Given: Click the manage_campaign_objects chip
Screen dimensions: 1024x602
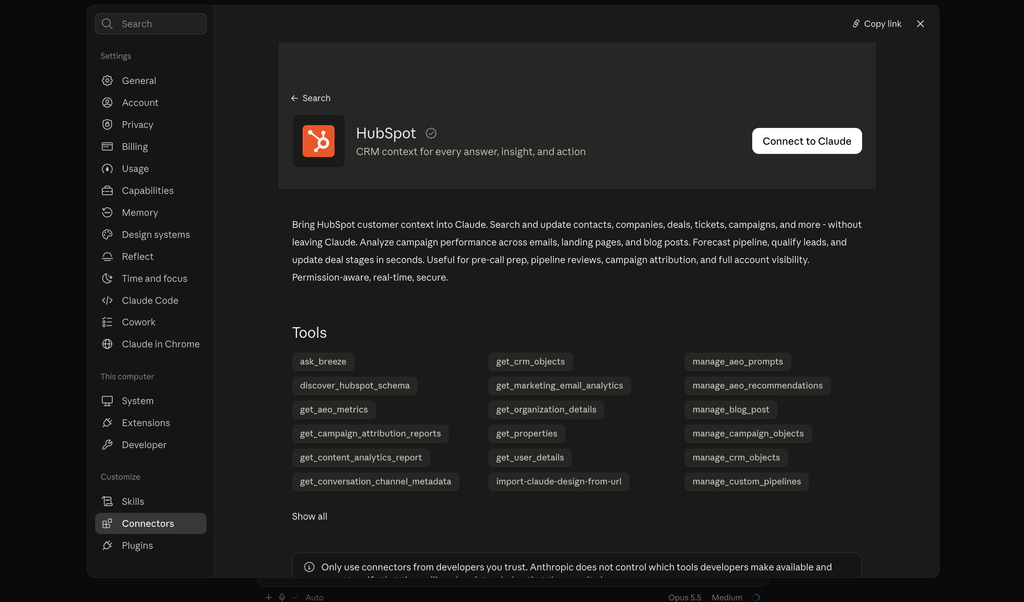Looking at the screenshot, I should 748,434.
